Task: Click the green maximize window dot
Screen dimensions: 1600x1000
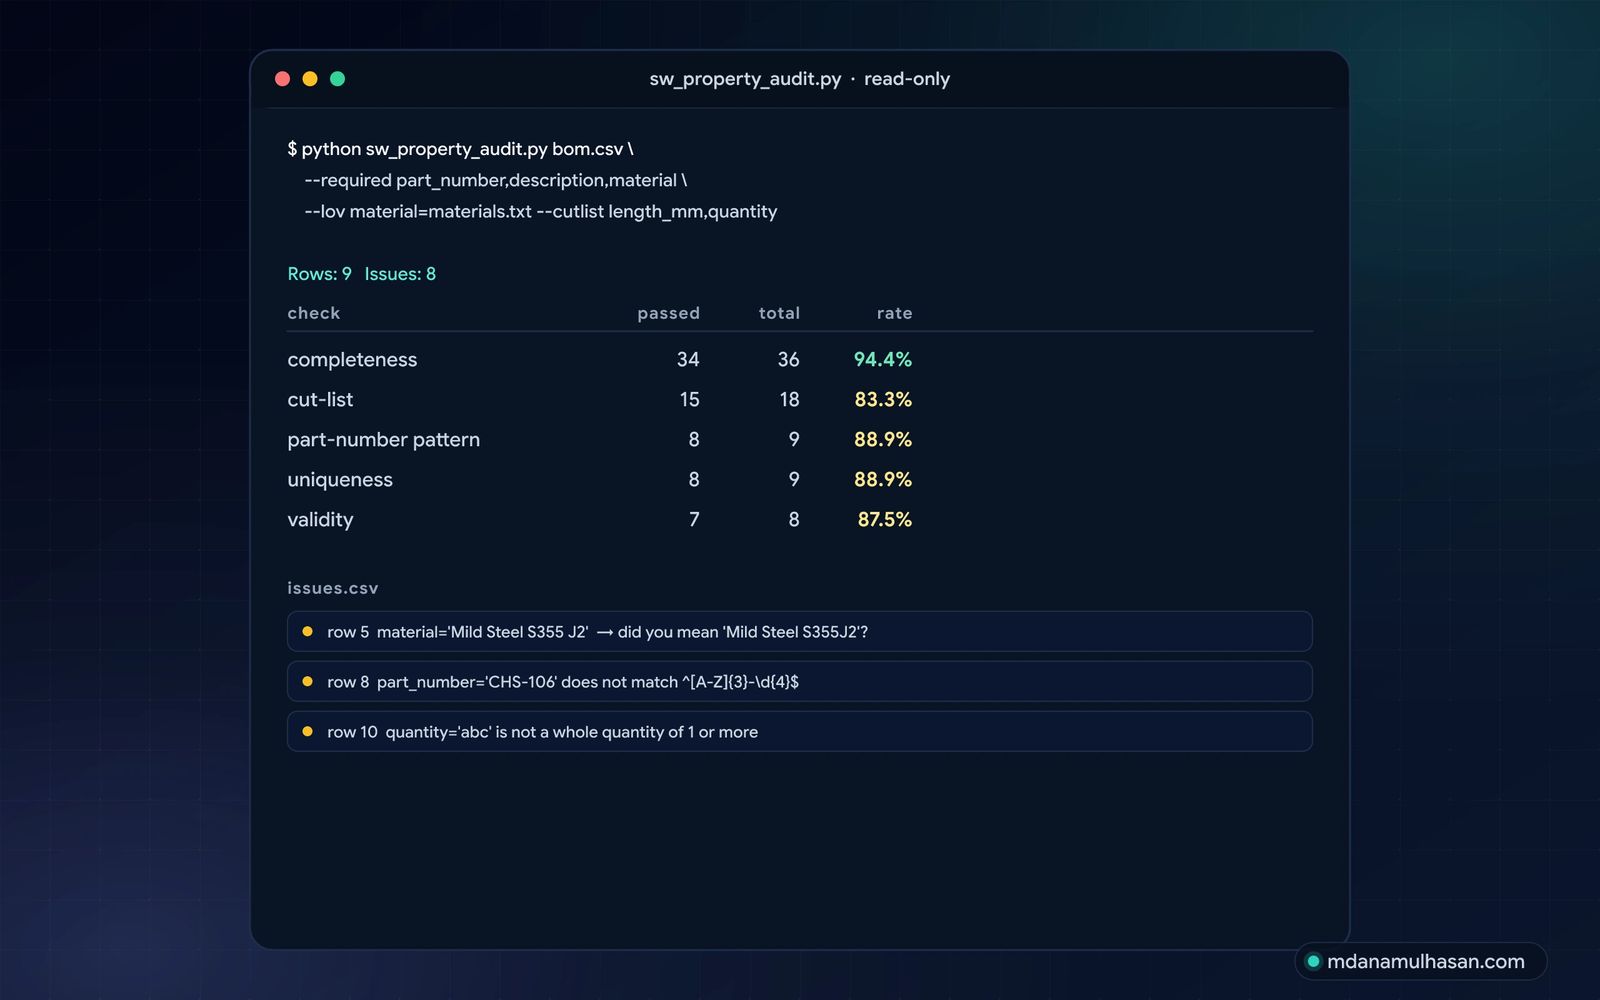Action: (x=338, y=79)
